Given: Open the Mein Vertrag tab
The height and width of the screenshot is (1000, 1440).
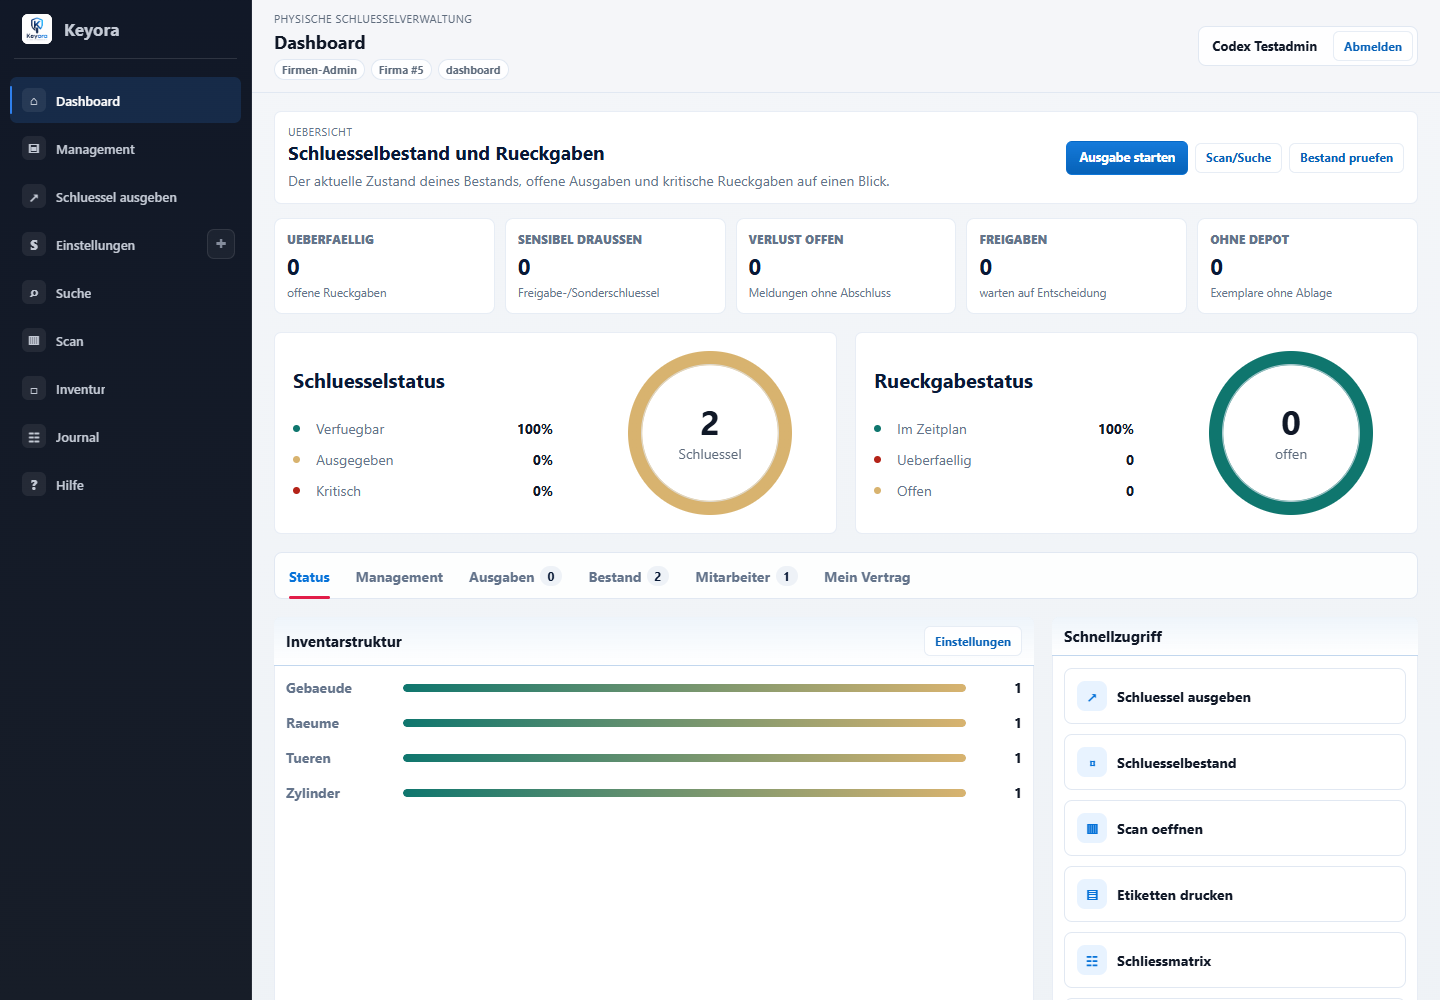Looking at the screenshot, I should (867, 577).
